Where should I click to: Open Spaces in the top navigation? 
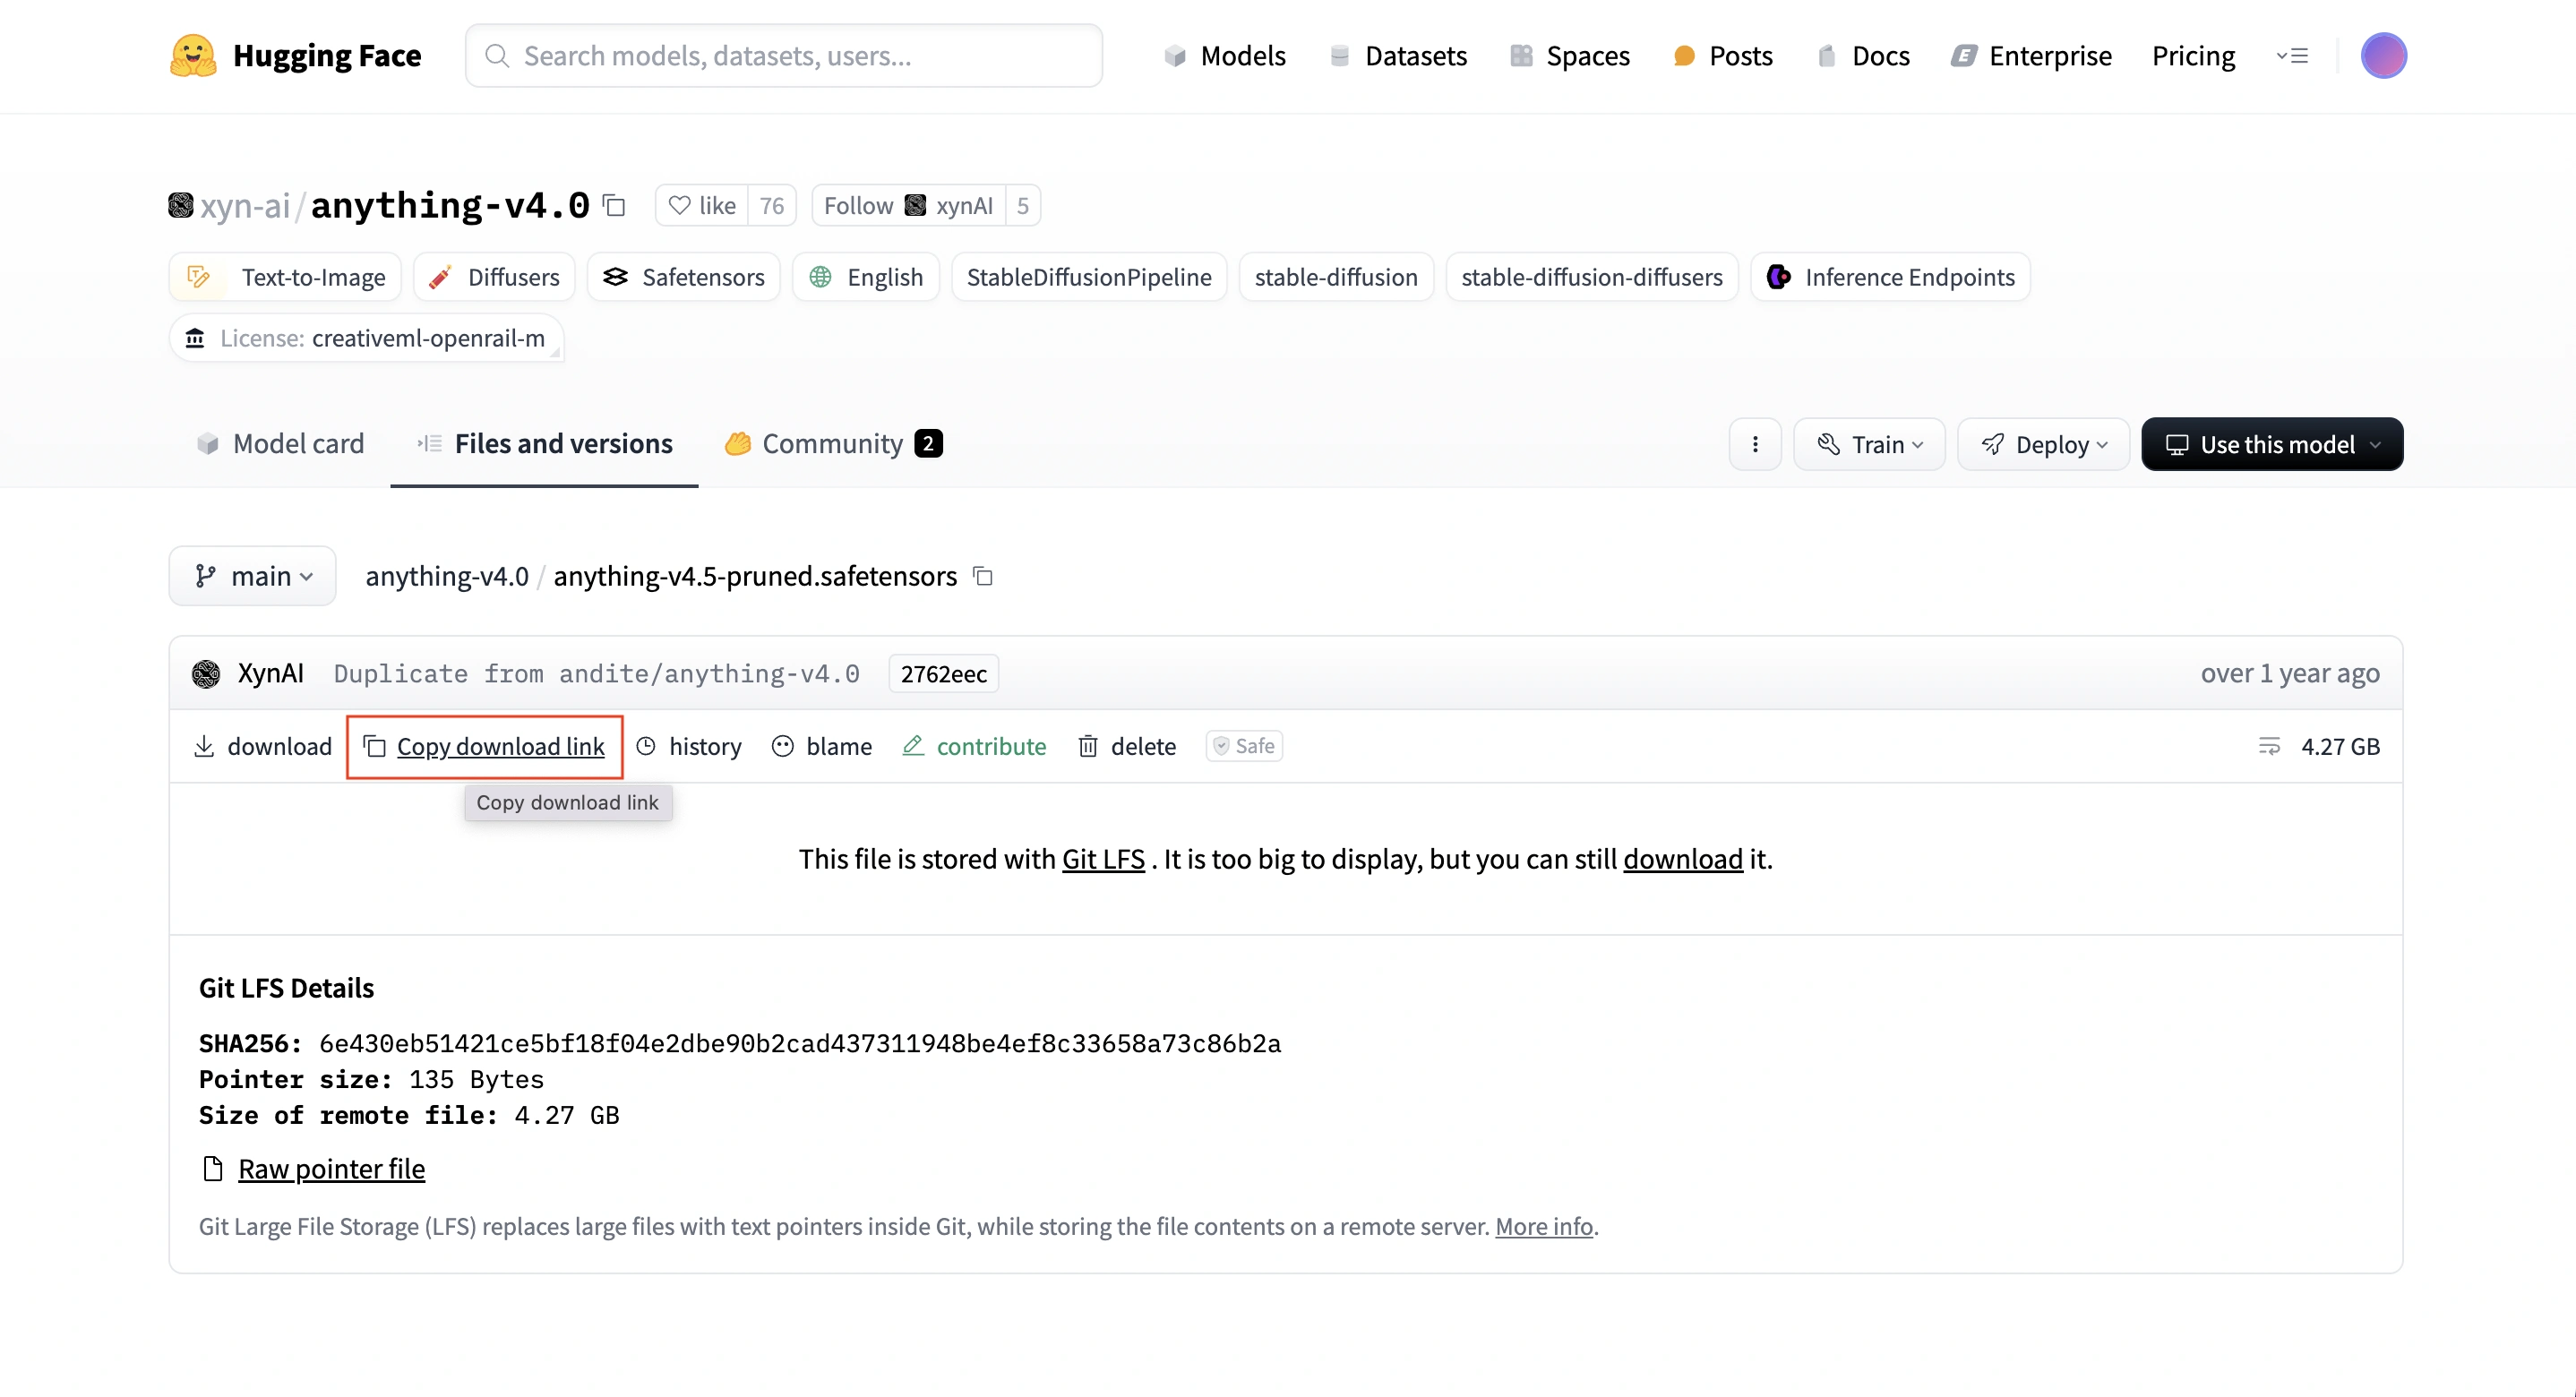point(1570,56)
